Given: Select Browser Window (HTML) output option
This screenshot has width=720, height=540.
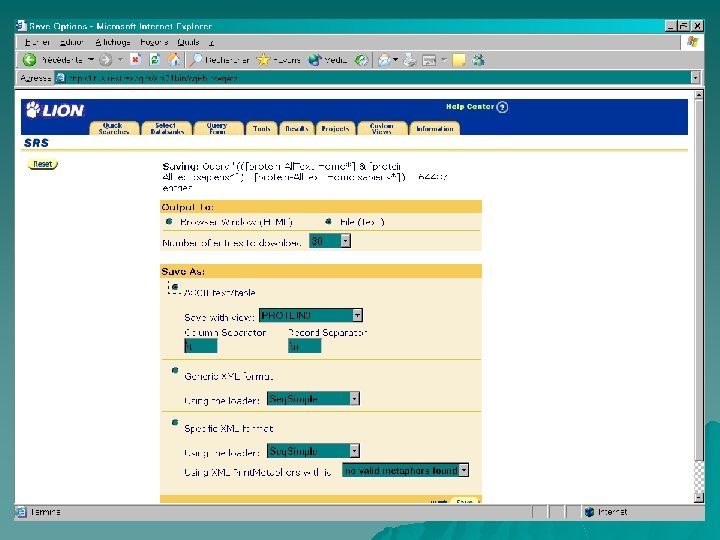Looking at the screenshot, I should [x=169, y=222].
